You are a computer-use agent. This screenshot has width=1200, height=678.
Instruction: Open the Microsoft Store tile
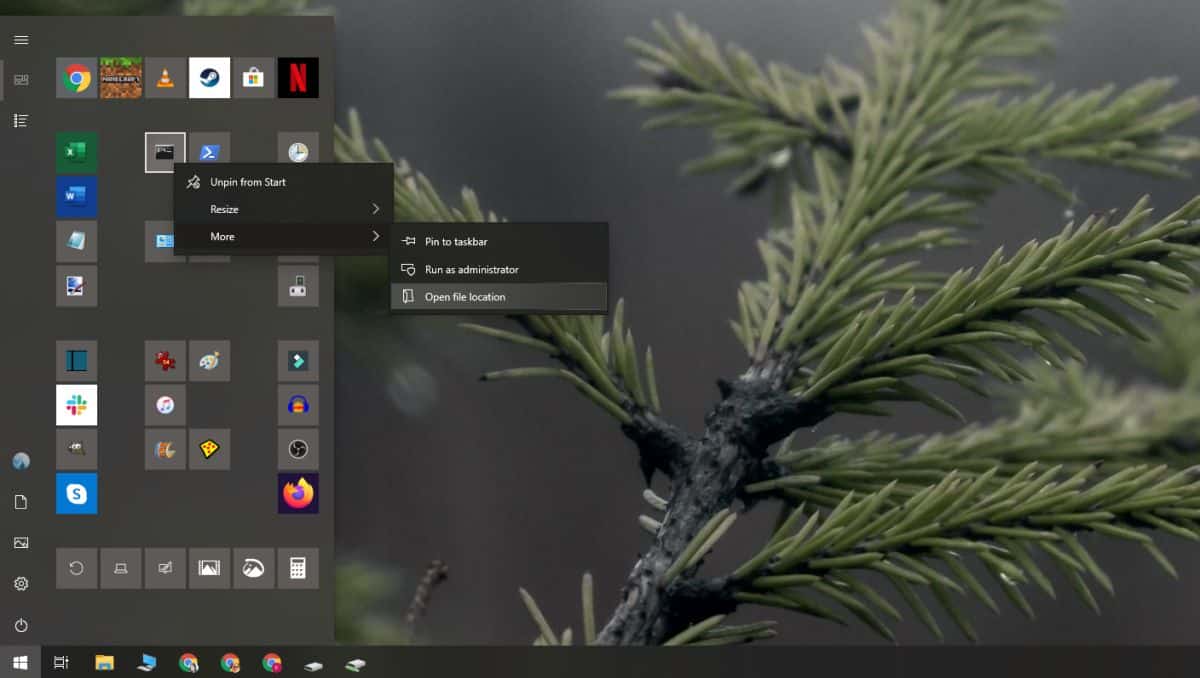click(x=254, y=78)
